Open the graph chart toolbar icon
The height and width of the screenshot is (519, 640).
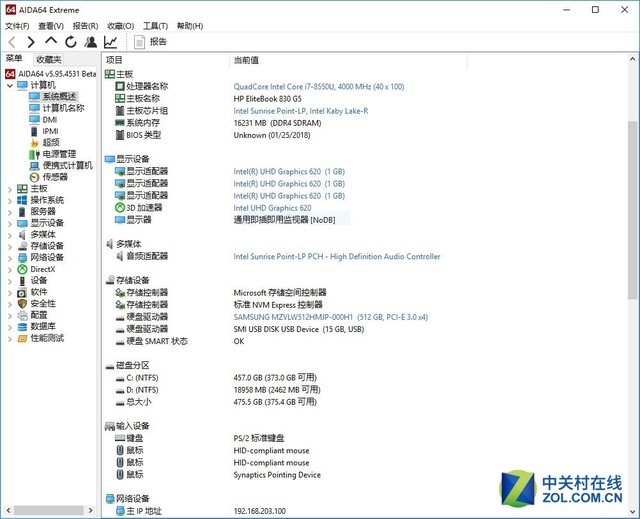110,42
